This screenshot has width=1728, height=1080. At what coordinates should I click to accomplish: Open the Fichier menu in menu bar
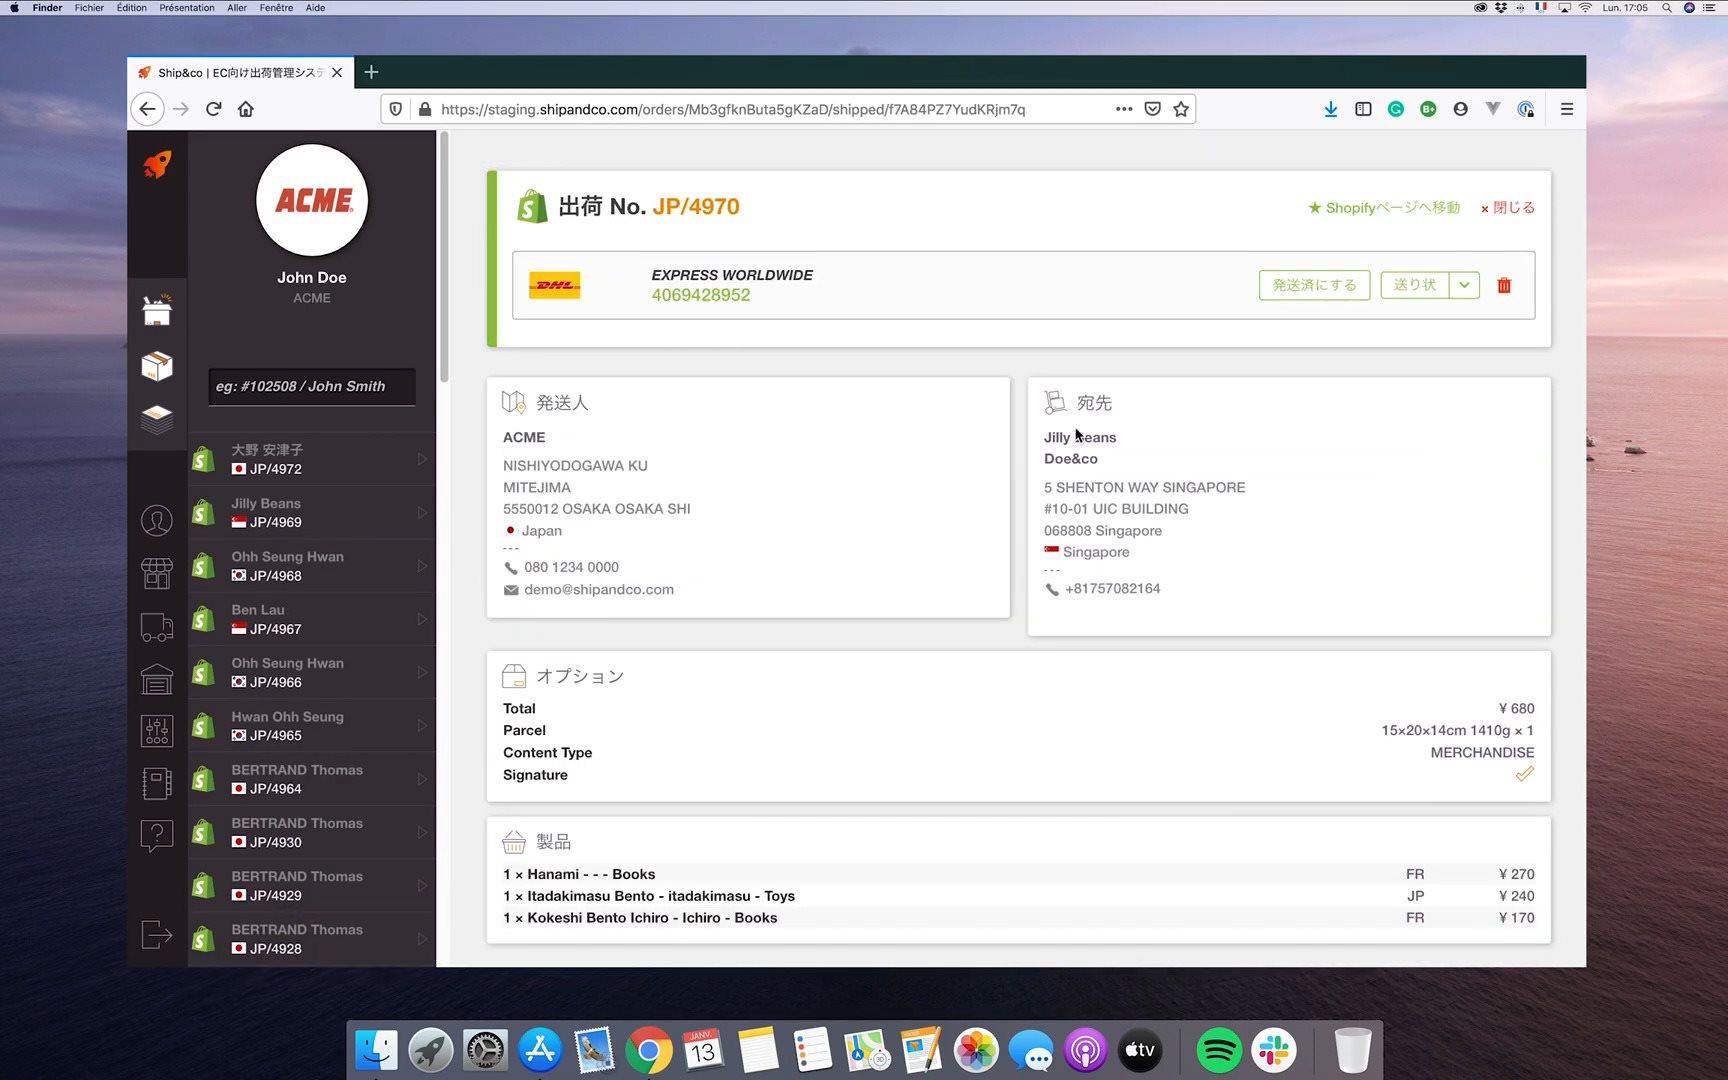tap(89, 8)
